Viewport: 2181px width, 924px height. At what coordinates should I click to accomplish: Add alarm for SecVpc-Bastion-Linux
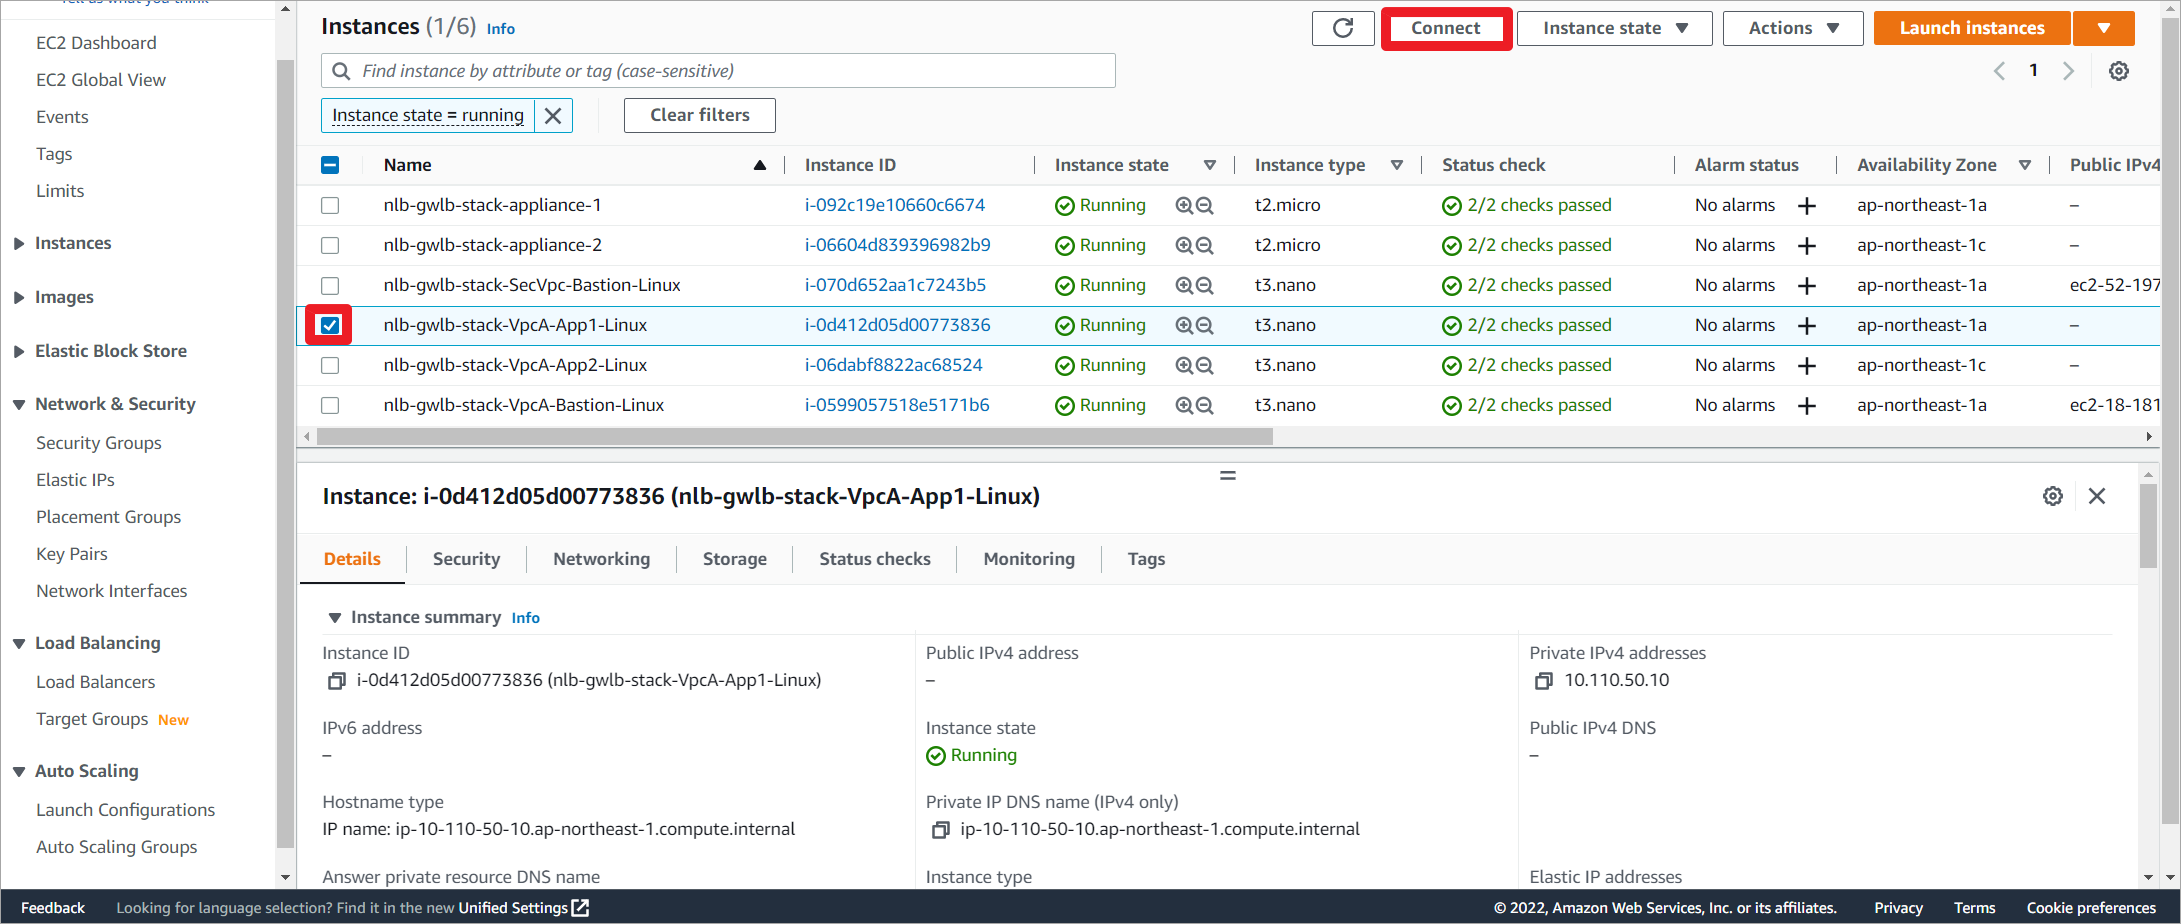click(1806, 286)
